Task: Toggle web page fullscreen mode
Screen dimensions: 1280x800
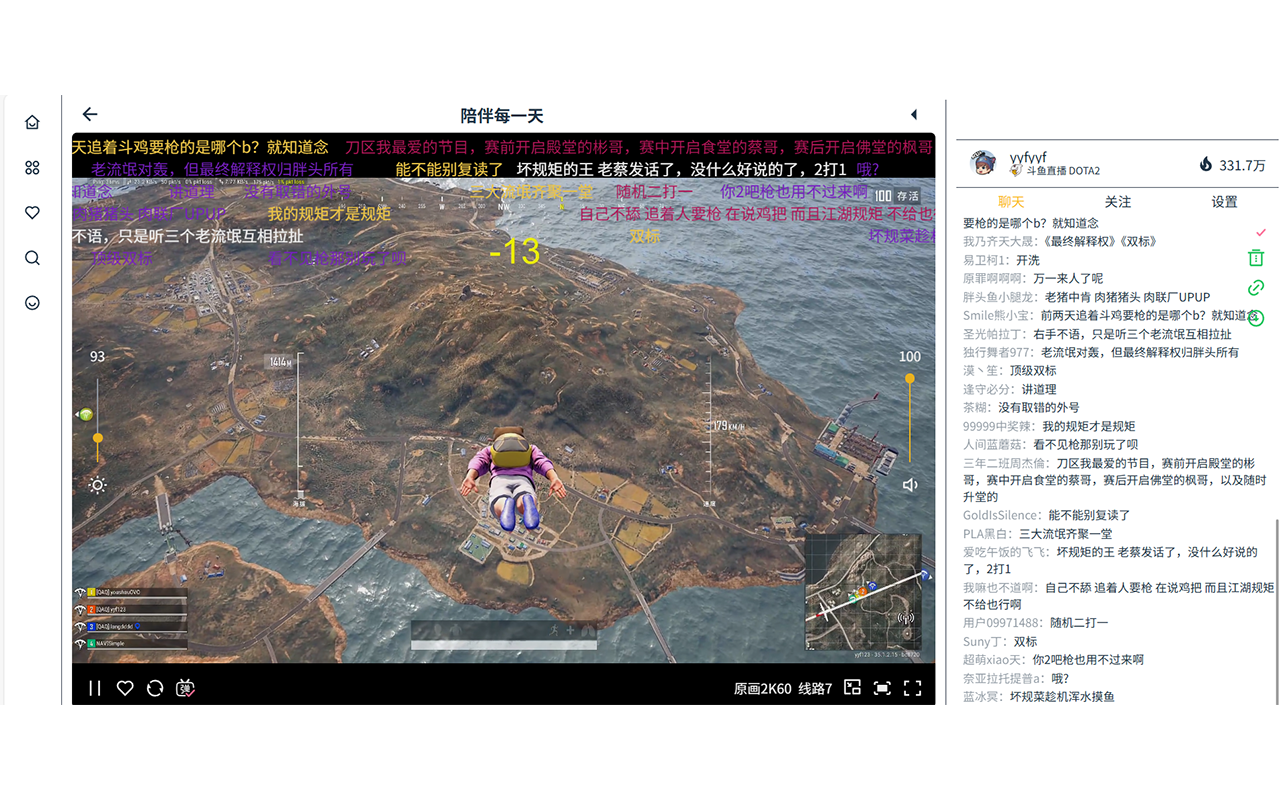Action: 882,688
